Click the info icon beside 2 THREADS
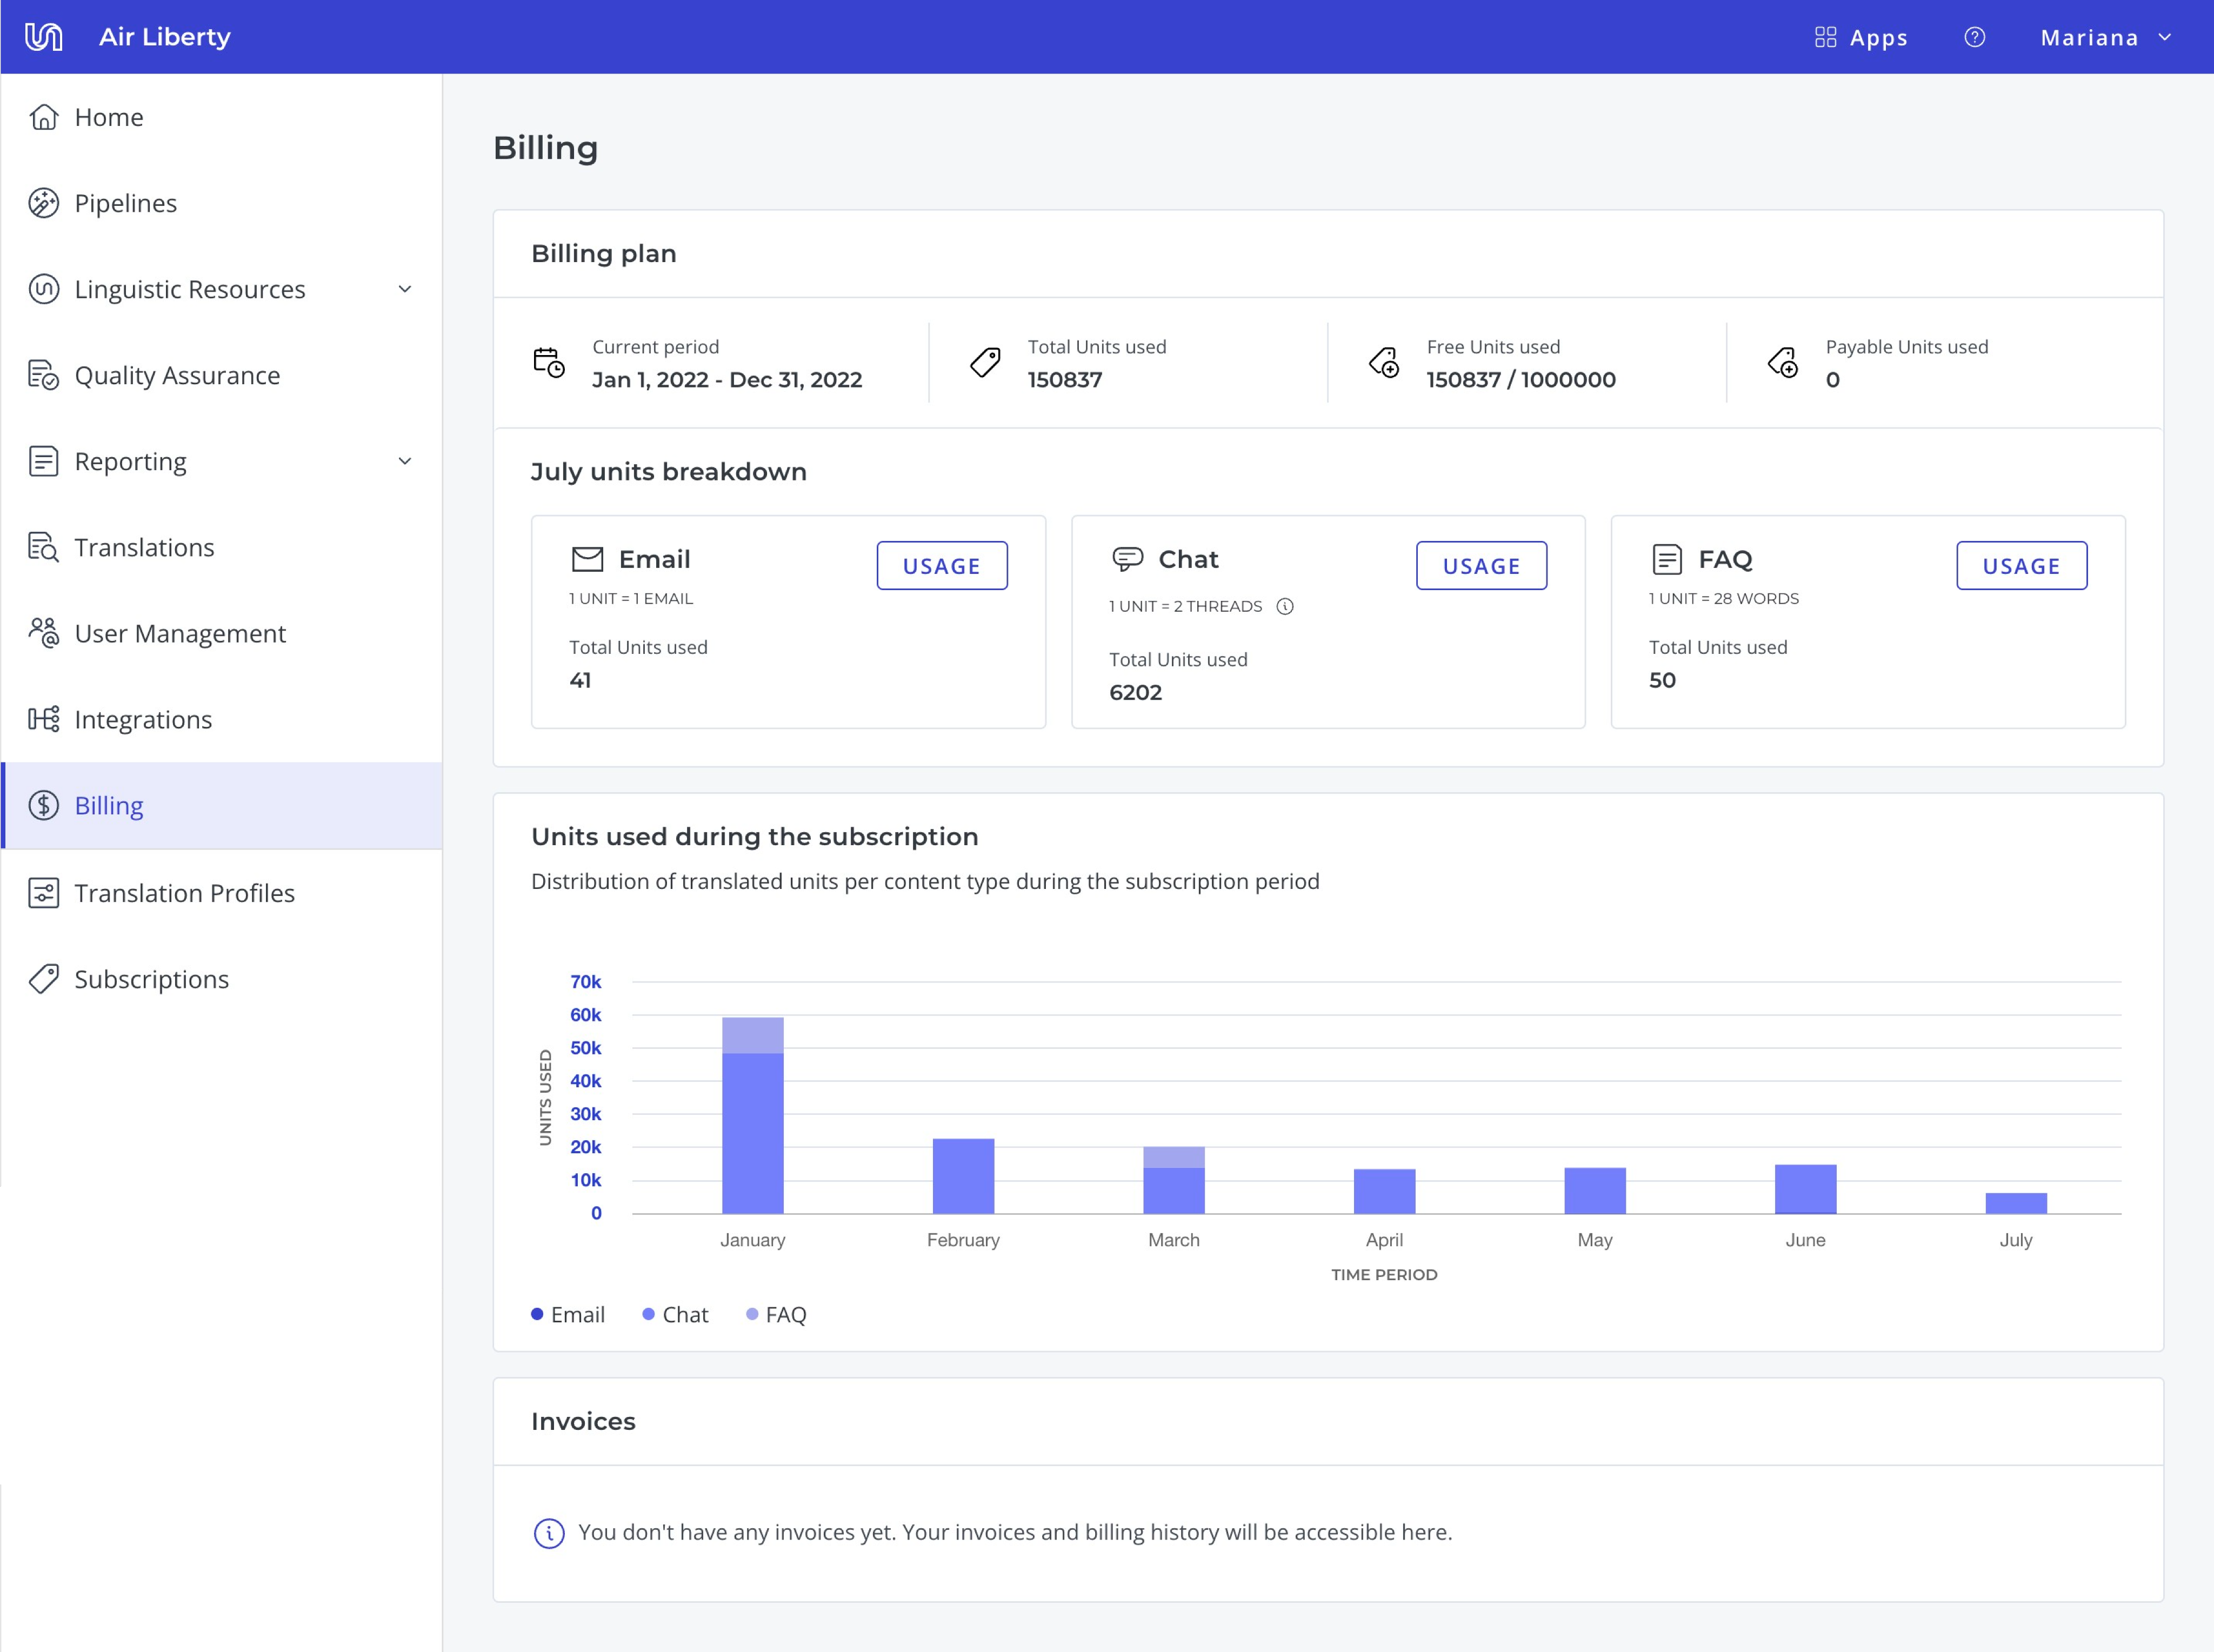The width and height of the screenshot is (2214, 1652). 1286,606
